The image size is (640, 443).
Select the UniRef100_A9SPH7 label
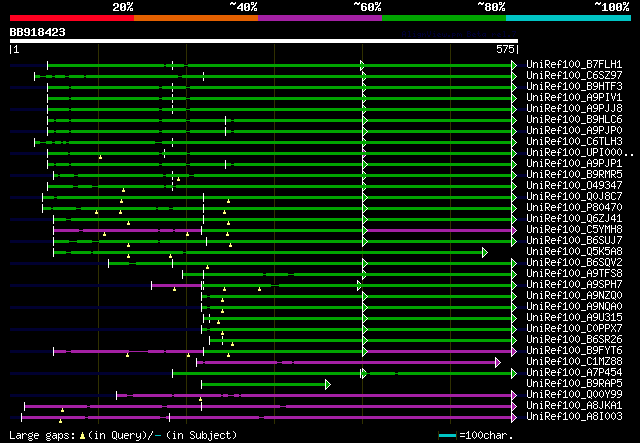pos(574,285)
